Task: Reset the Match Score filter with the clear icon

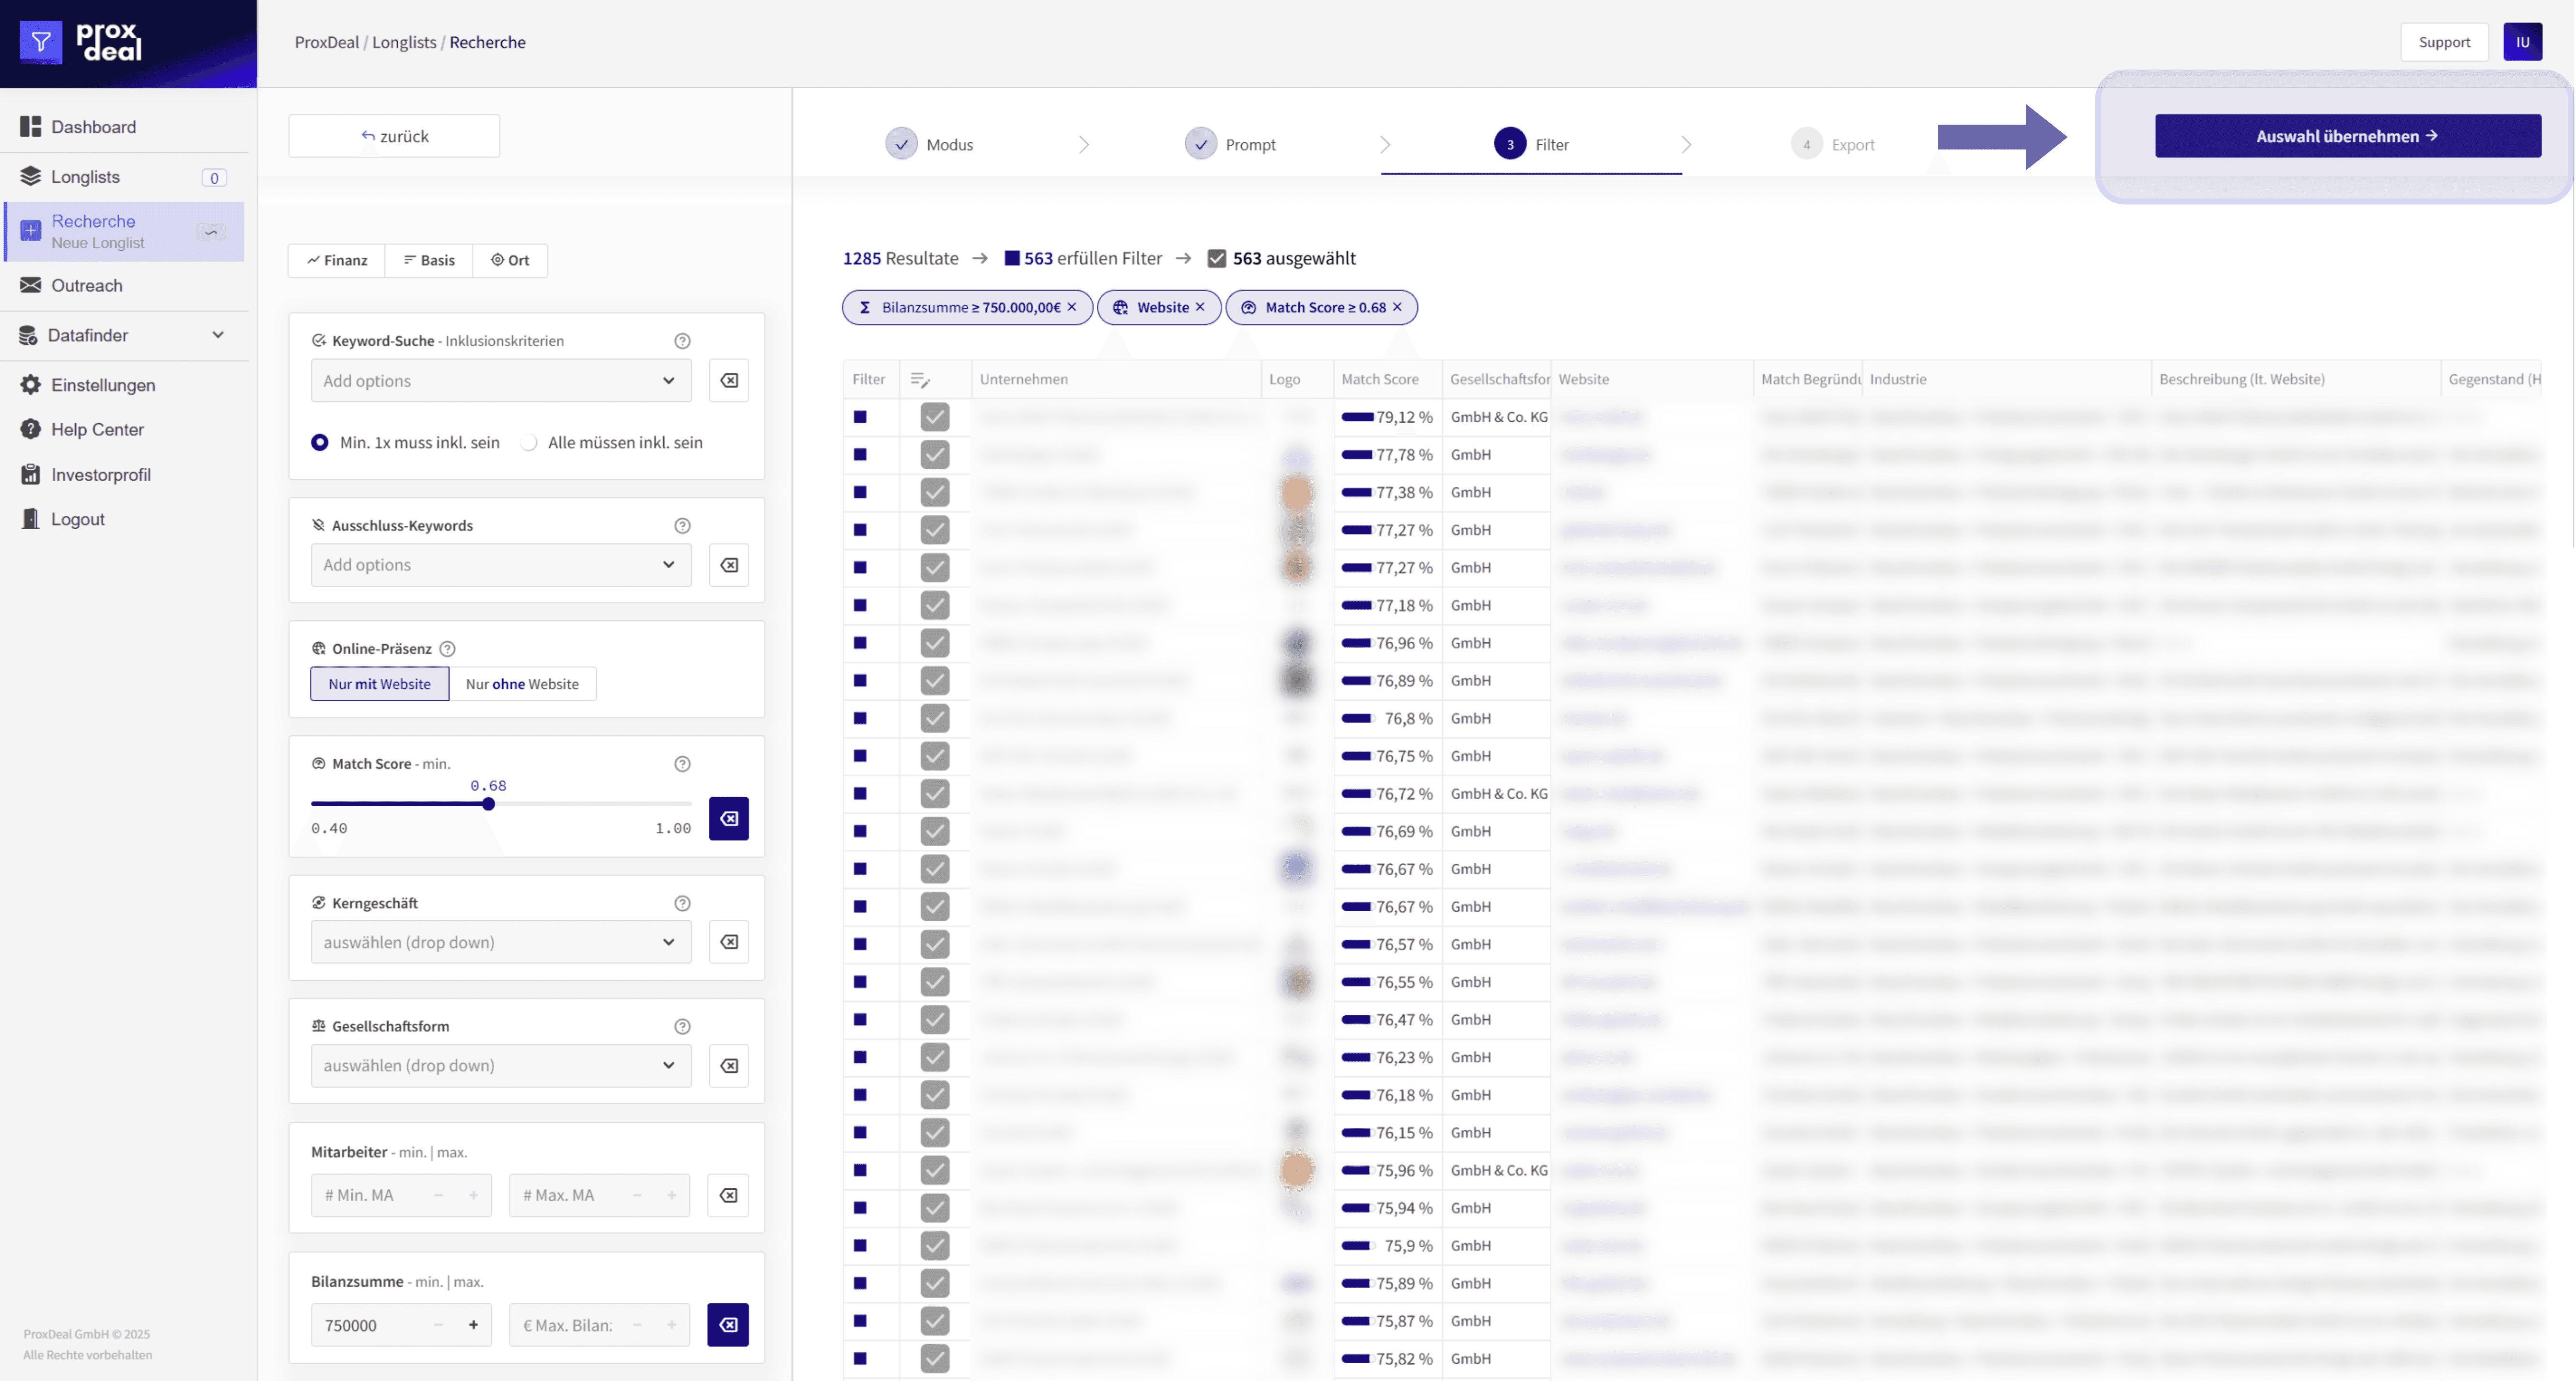Action: point(729,818)
